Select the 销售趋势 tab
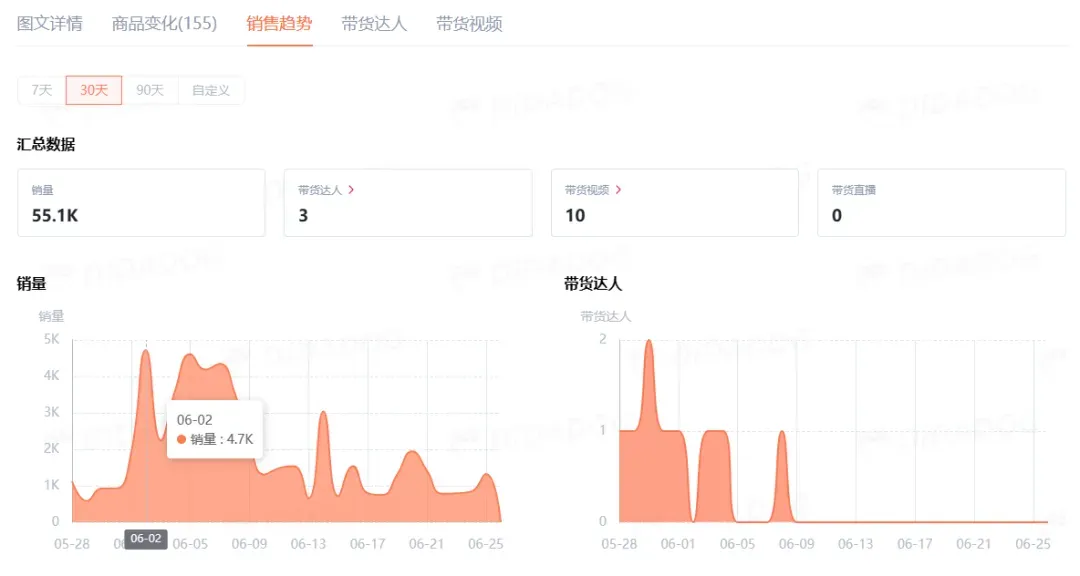 pos(279,23)
